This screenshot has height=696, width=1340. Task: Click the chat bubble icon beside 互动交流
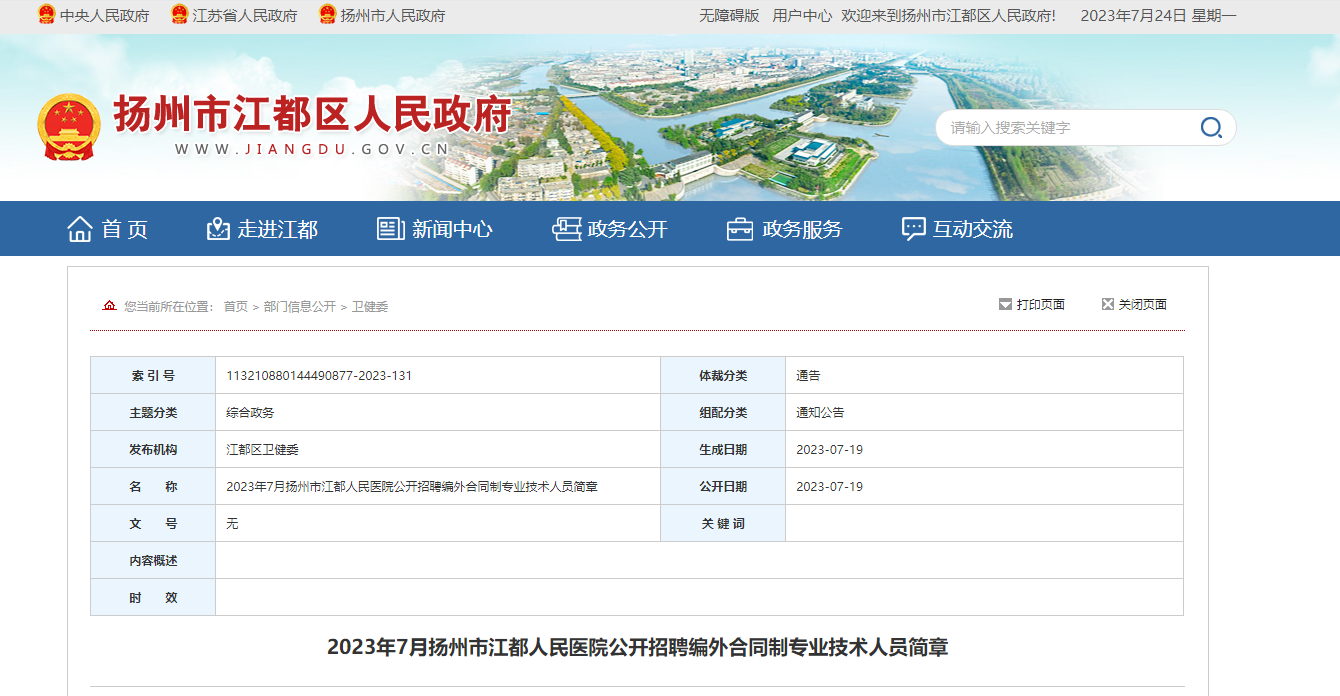(913, 229)
